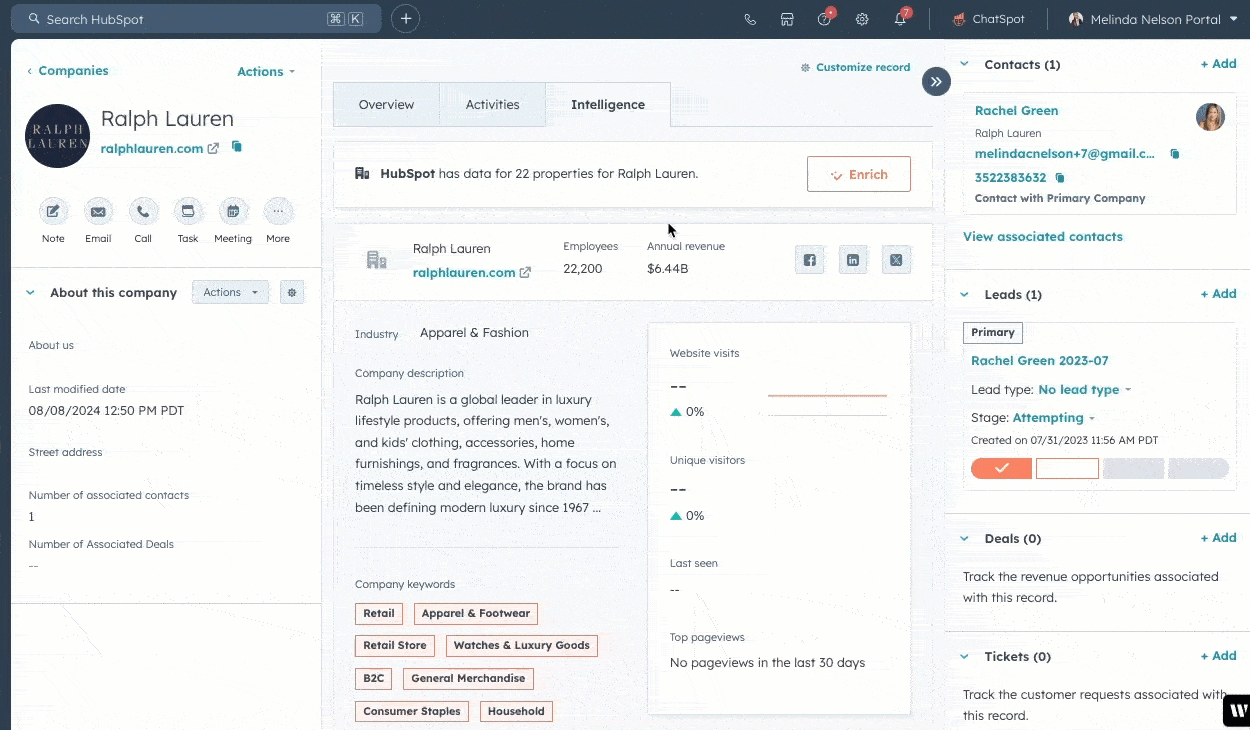Collapse the right sidebar with double-chevron

[x=936, y=82]
